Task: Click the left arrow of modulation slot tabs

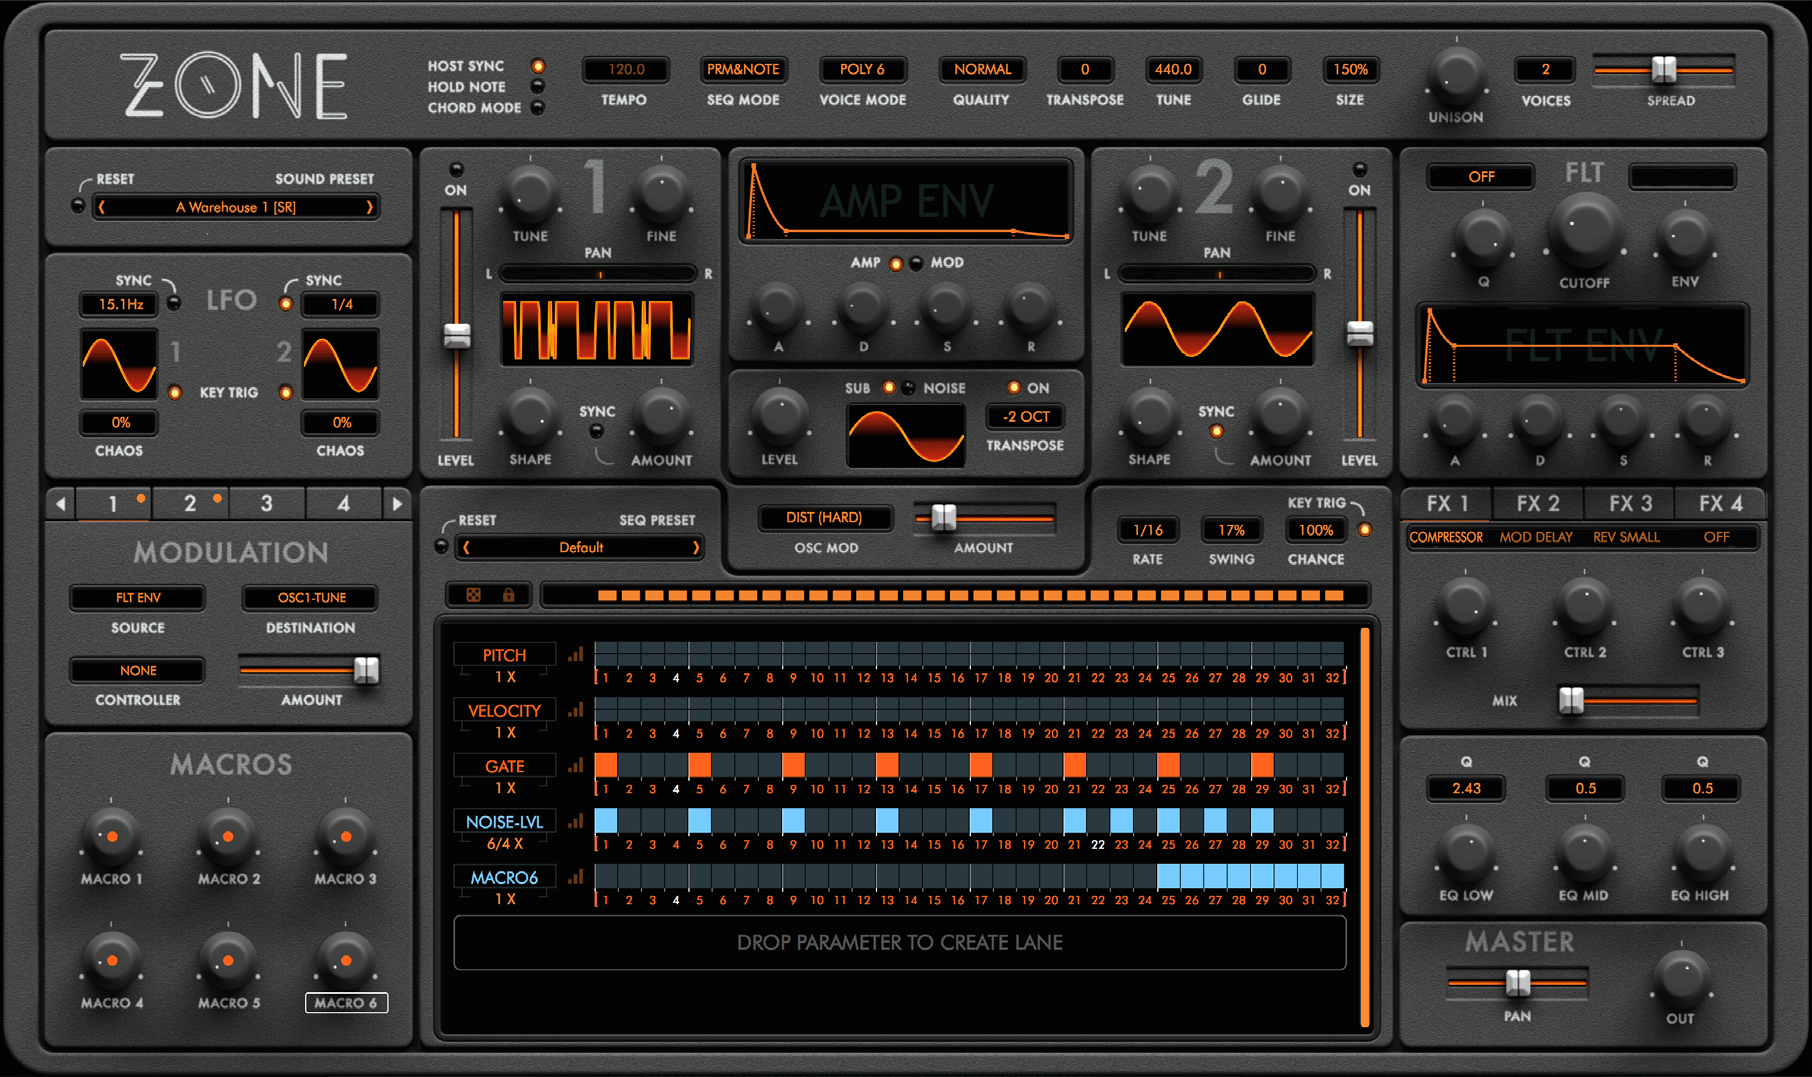Action: (x=61, y=504)
